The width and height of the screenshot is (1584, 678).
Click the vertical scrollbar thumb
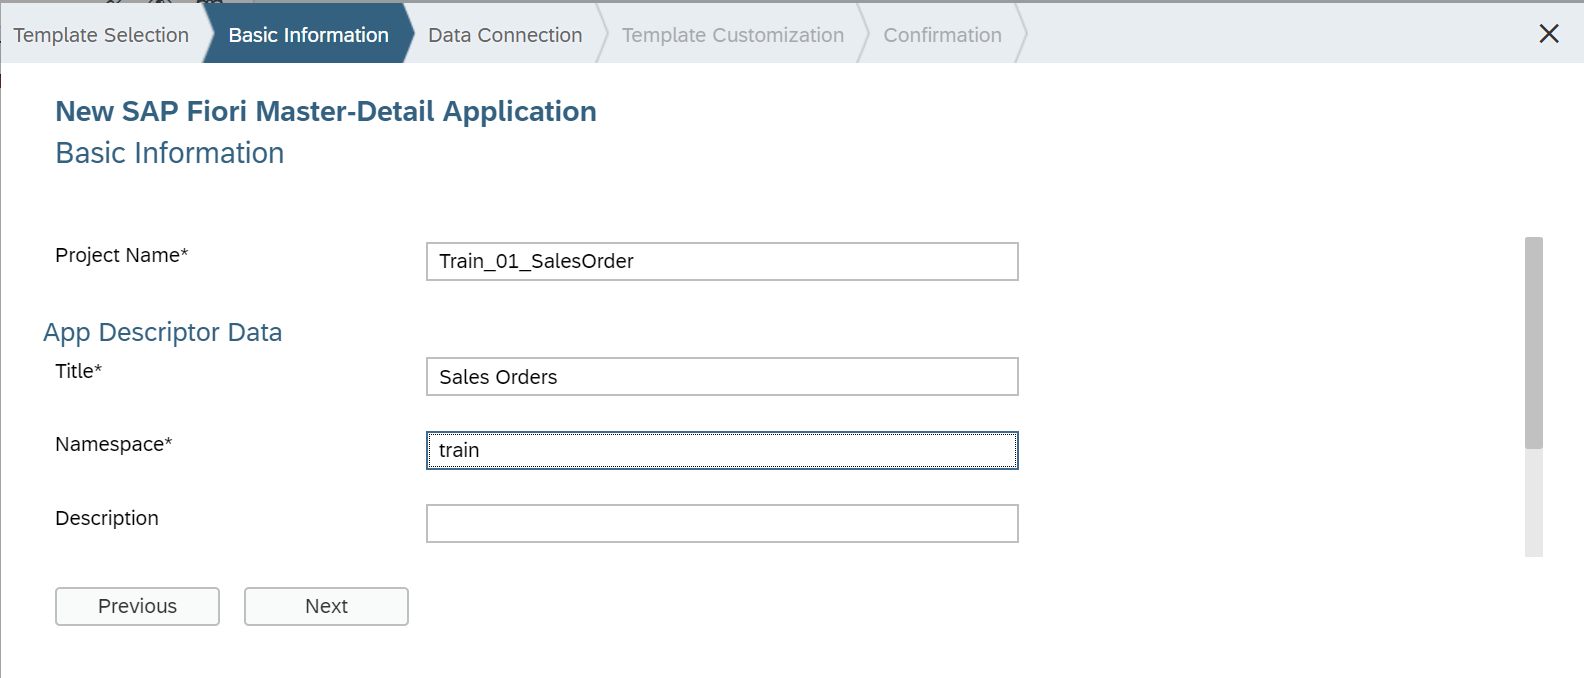point(1534,342)
